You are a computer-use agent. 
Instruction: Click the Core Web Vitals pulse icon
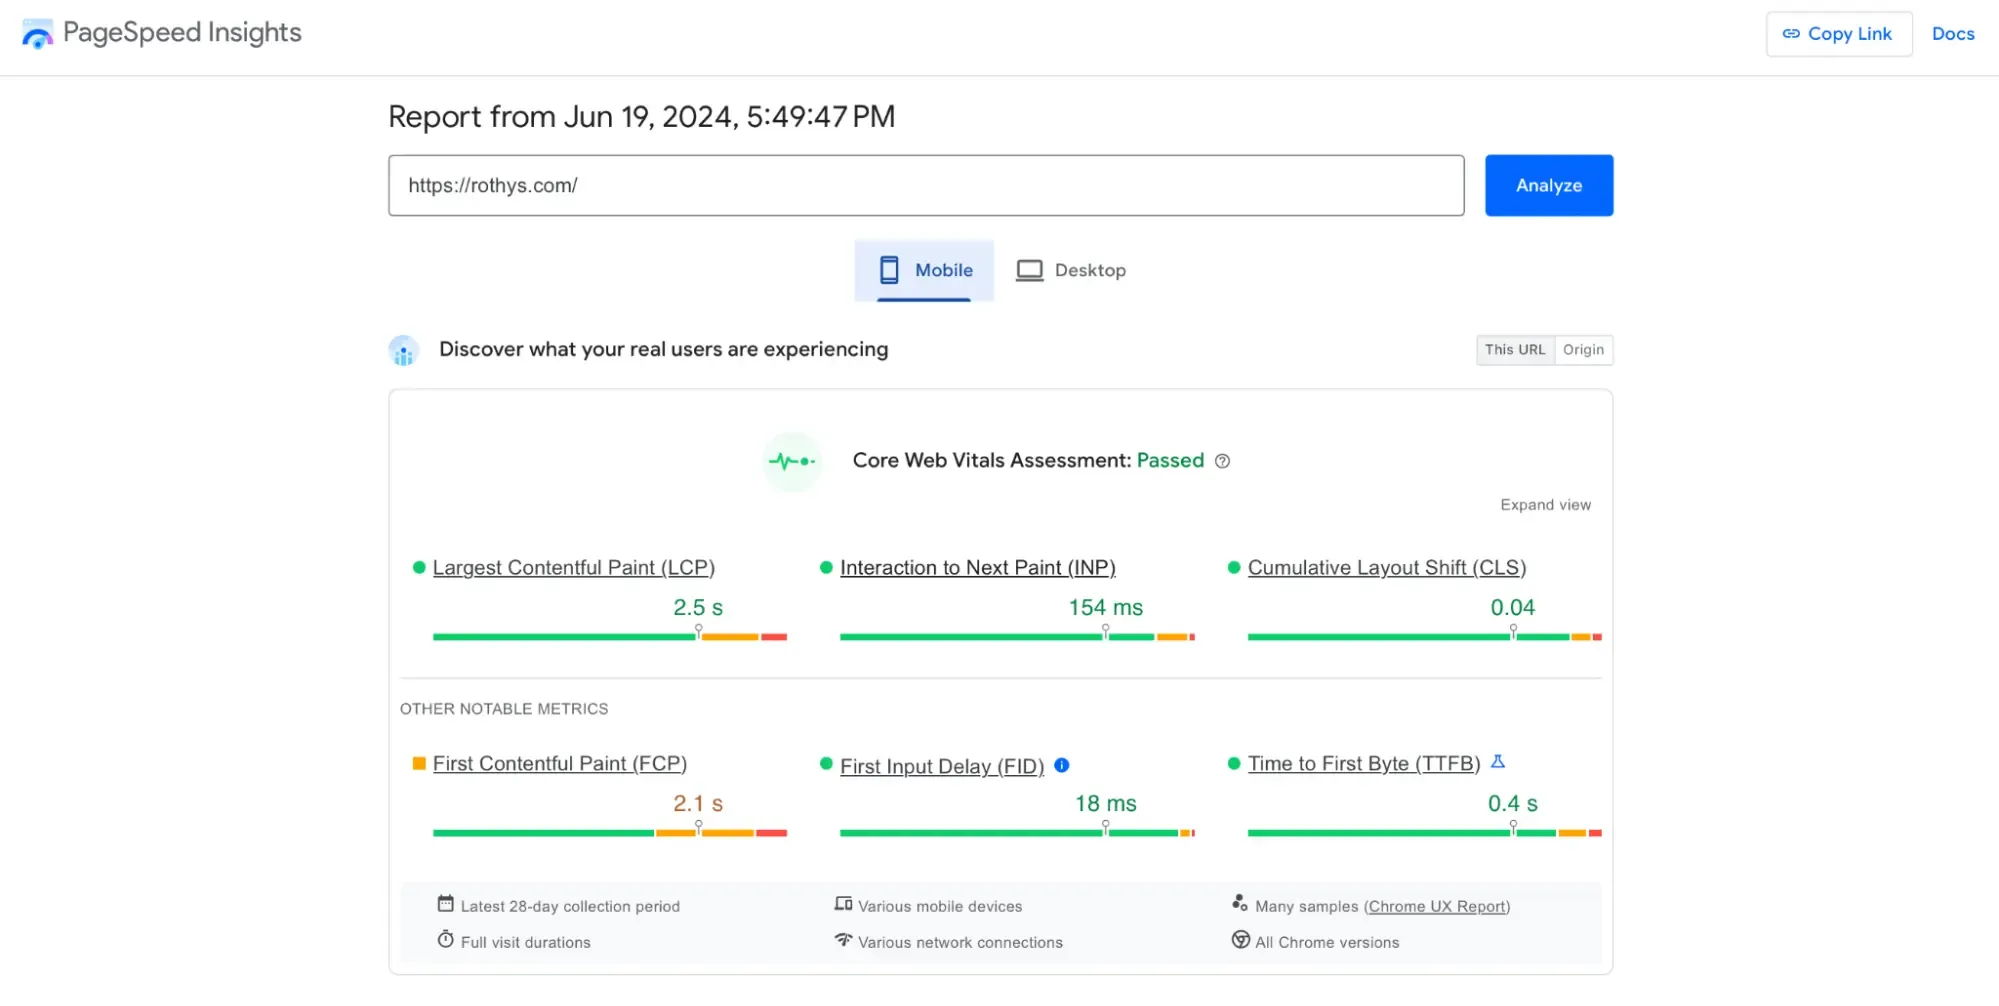click(x=792, y=461)
